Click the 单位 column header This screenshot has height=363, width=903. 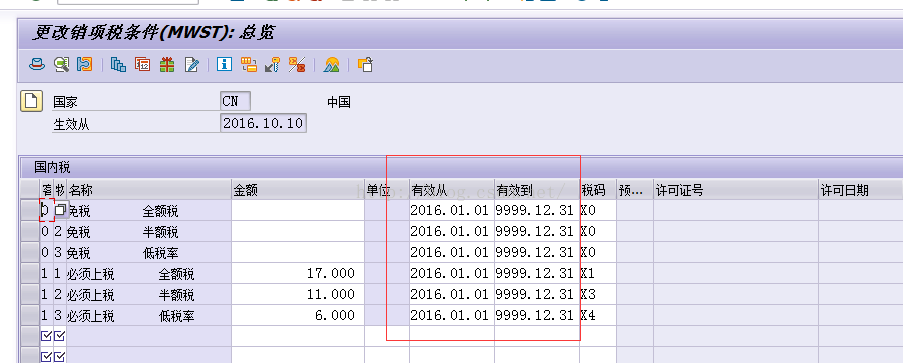pos(387,190)
